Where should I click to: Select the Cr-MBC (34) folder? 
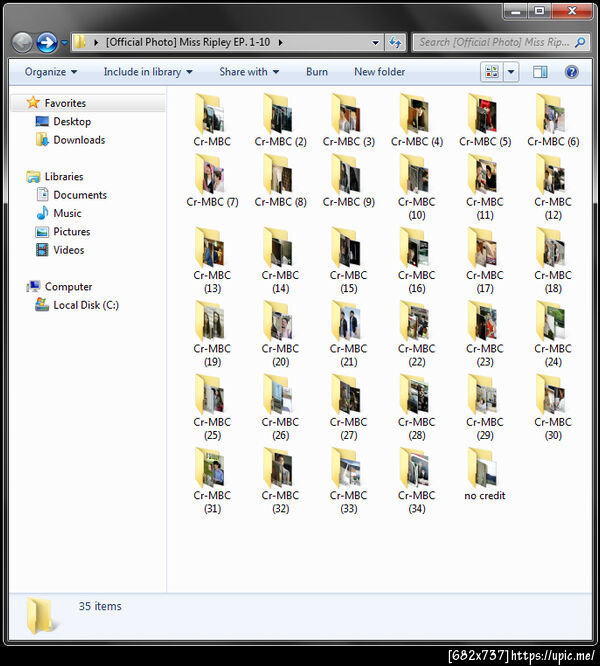click(x=417, y=481)
